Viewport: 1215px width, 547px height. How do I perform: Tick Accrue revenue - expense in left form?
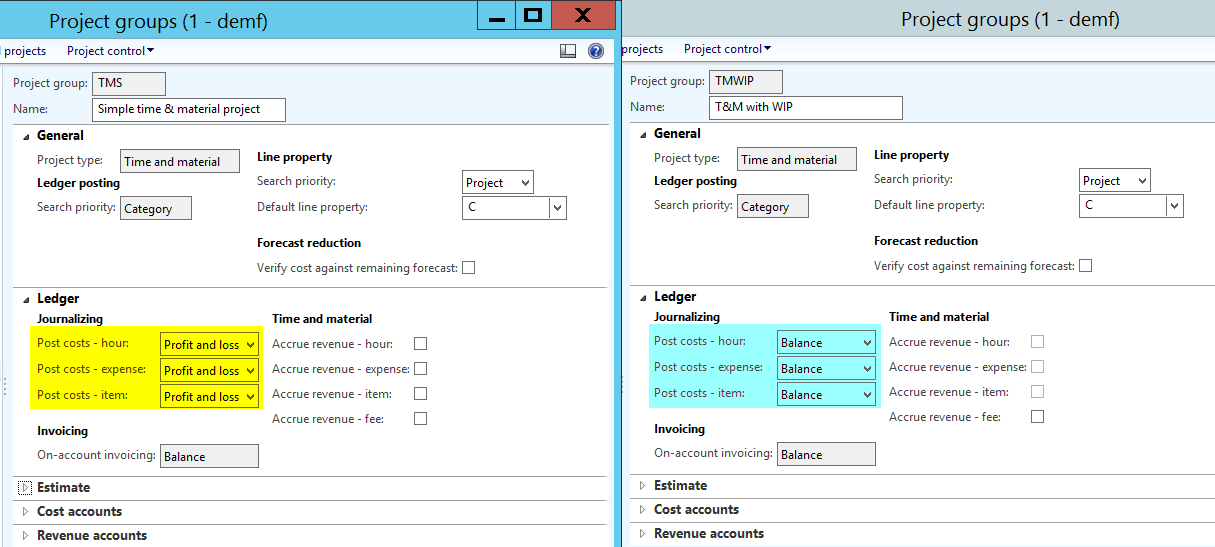(x=420, y=369)
